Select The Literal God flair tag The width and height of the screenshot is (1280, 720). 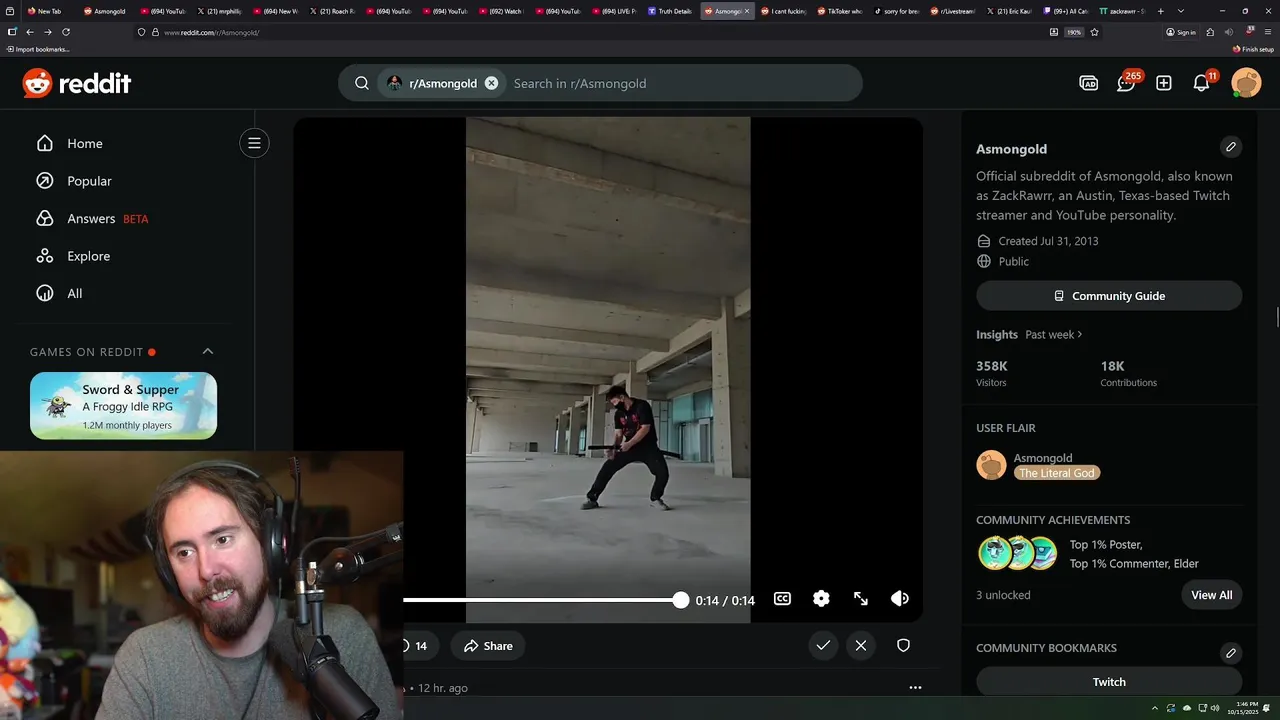point(1057,473)
